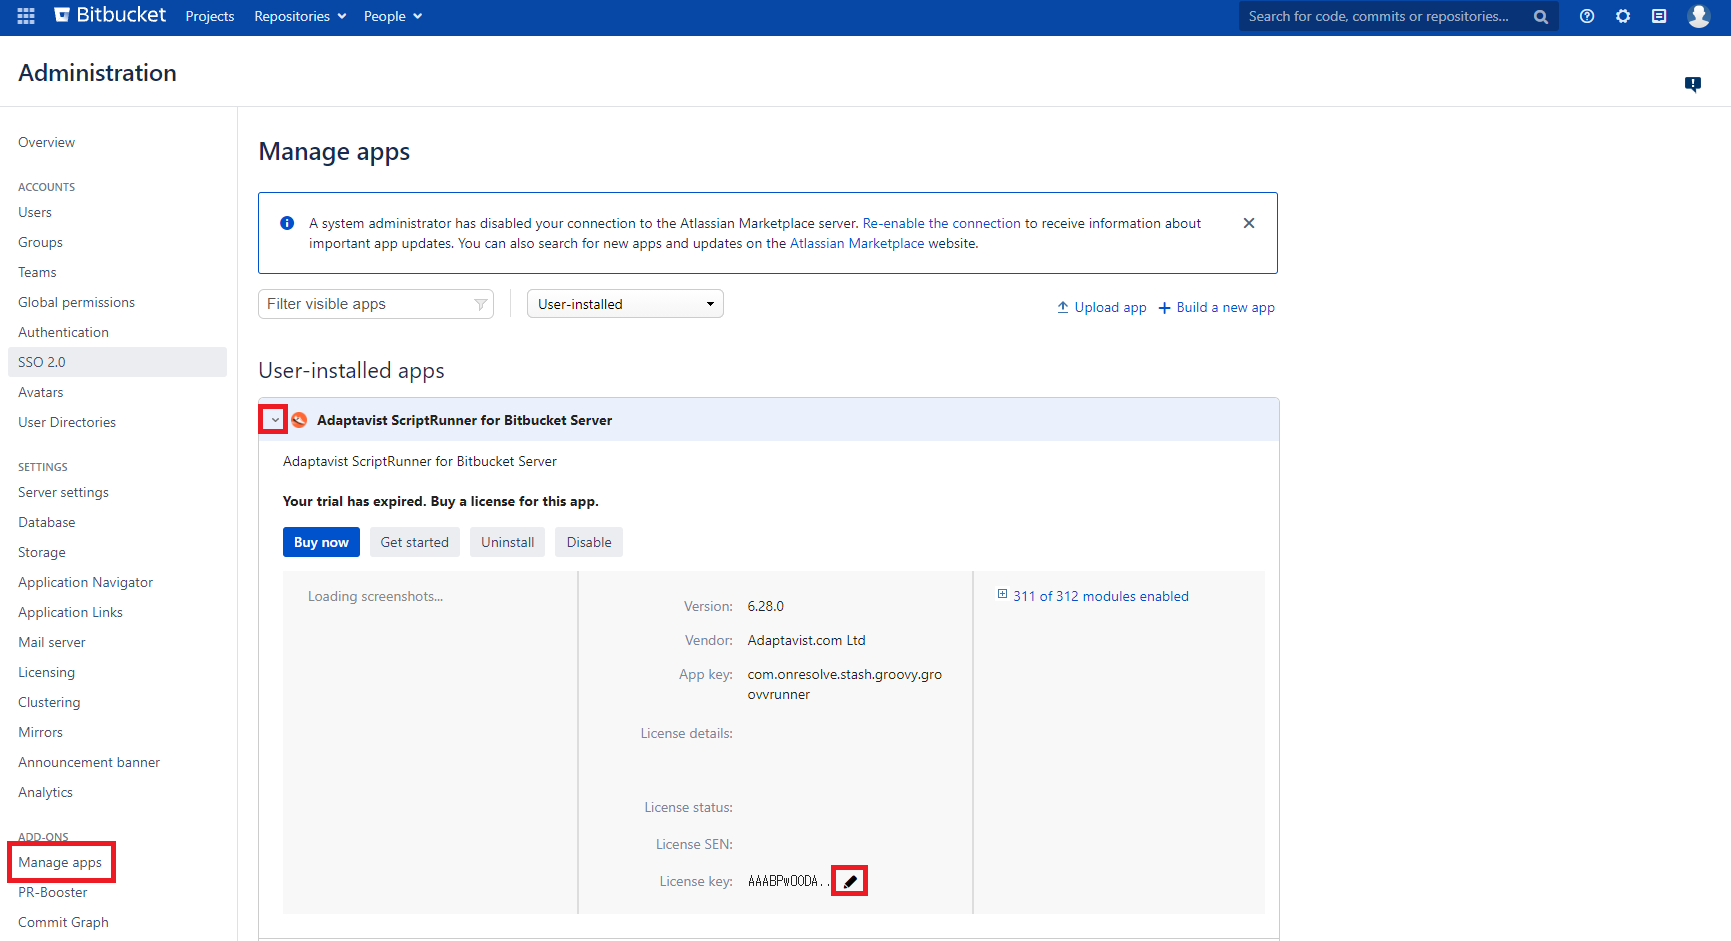Open the app switcher grid icon

click(26, 16)
